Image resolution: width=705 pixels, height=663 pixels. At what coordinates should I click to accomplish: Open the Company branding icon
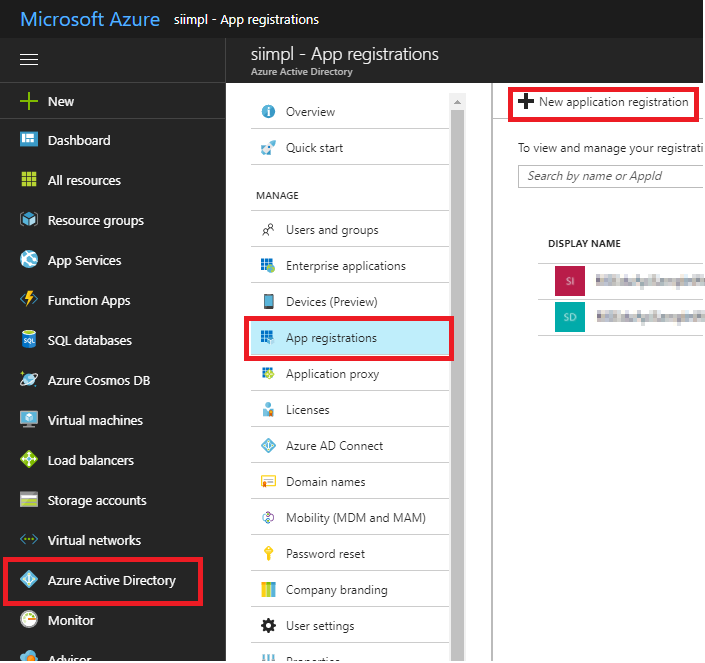pyautogui.click(x=268, y=589)
